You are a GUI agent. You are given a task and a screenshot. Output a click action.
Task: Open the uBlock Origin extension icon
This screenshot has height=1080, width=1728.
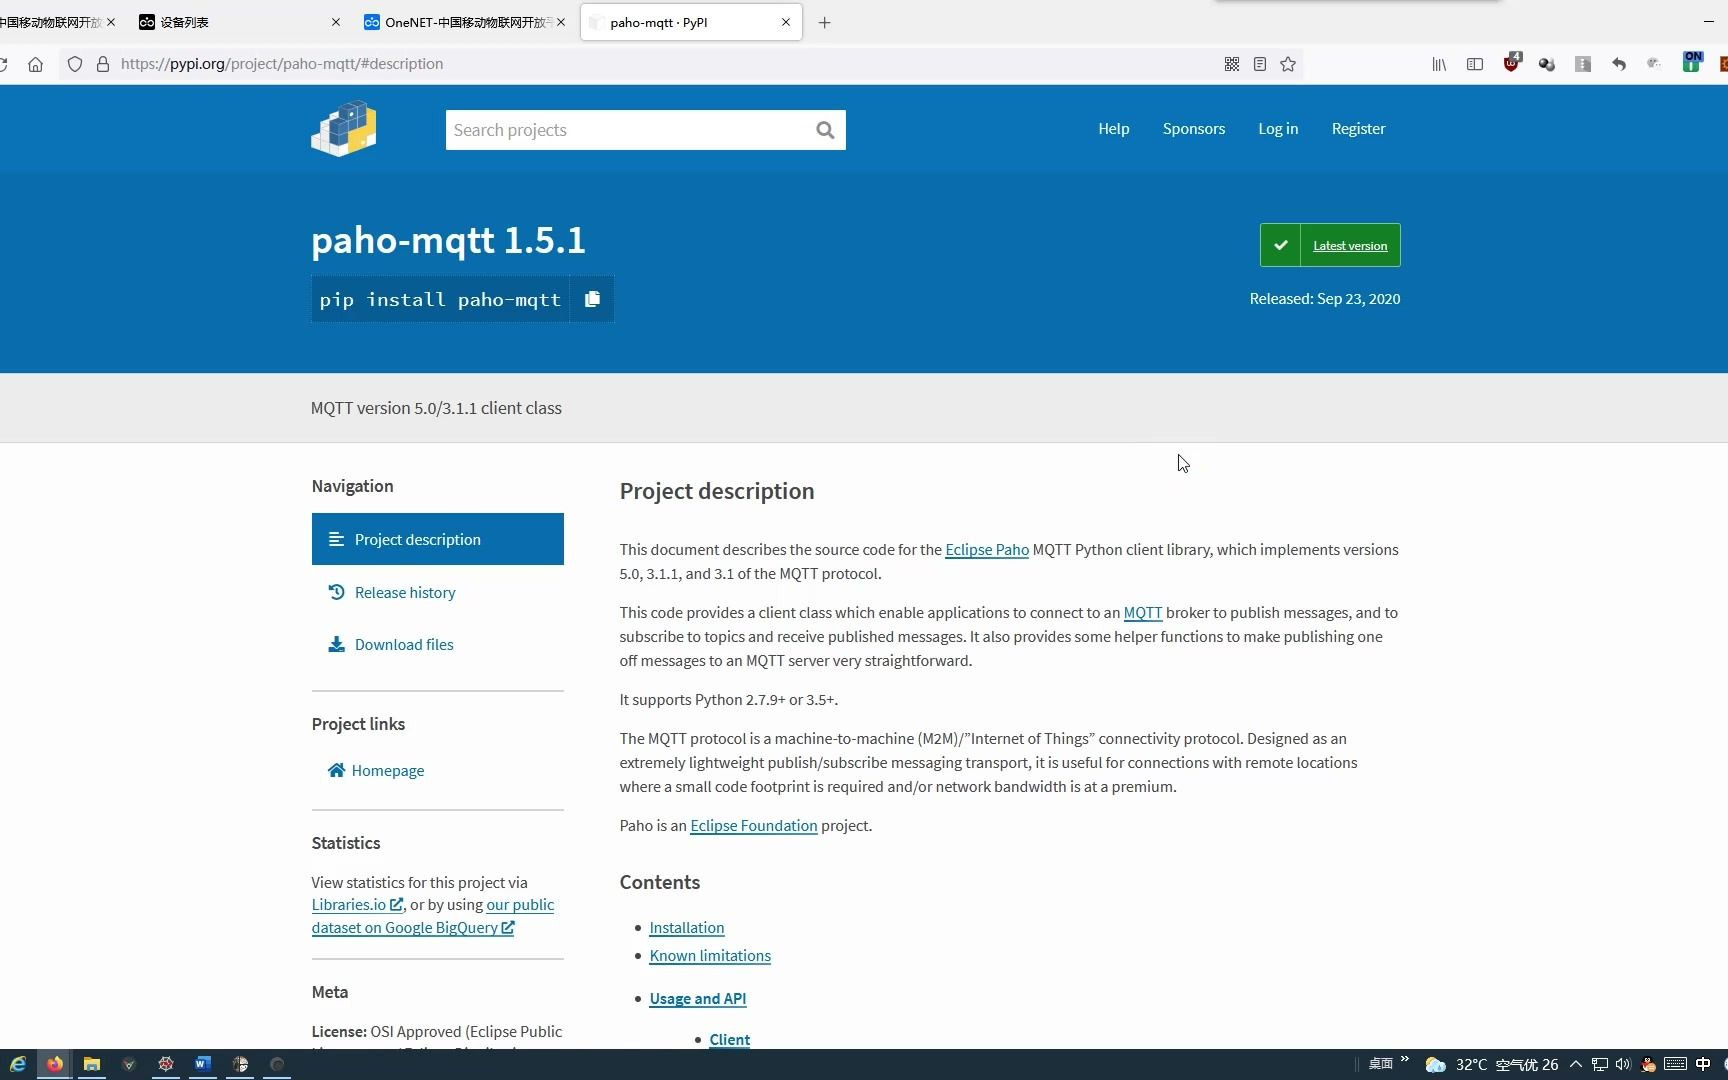point(1512,63)
